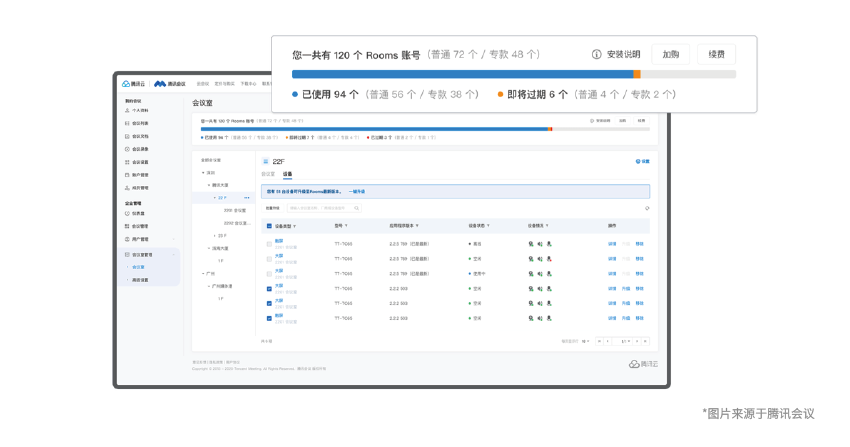
Task: Click the 腾讯云 logo at top left
Action: point(133,84)
